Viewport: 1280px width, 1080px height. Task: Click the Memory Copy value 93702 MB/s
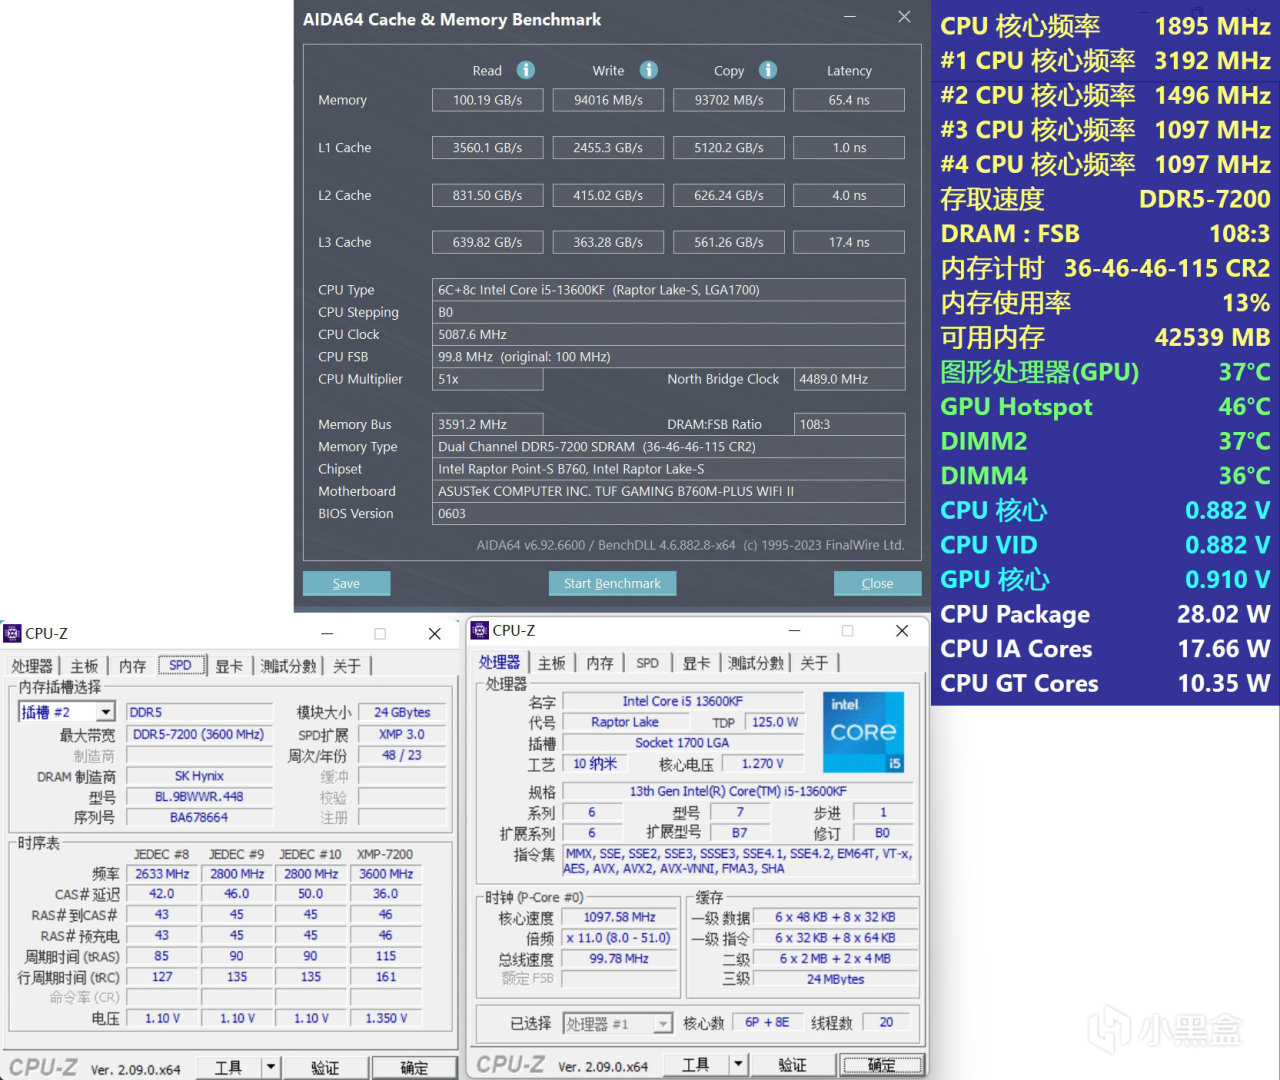pyautogui.click(x=729, y=100)
